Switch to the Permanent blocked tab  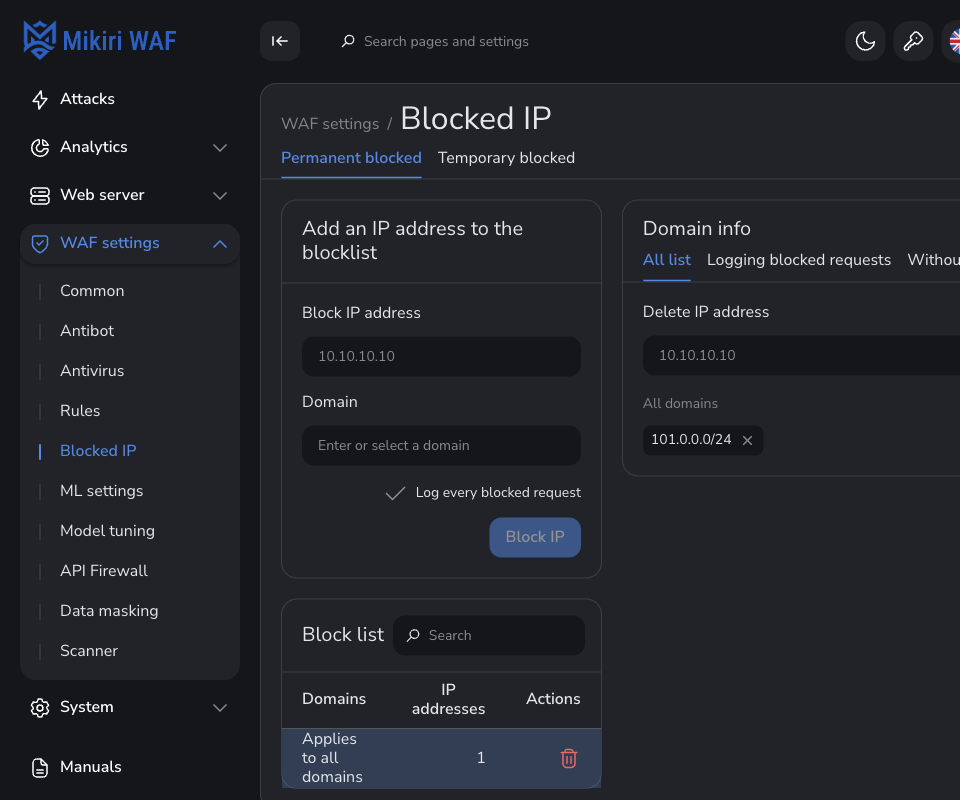coord(351,158)
